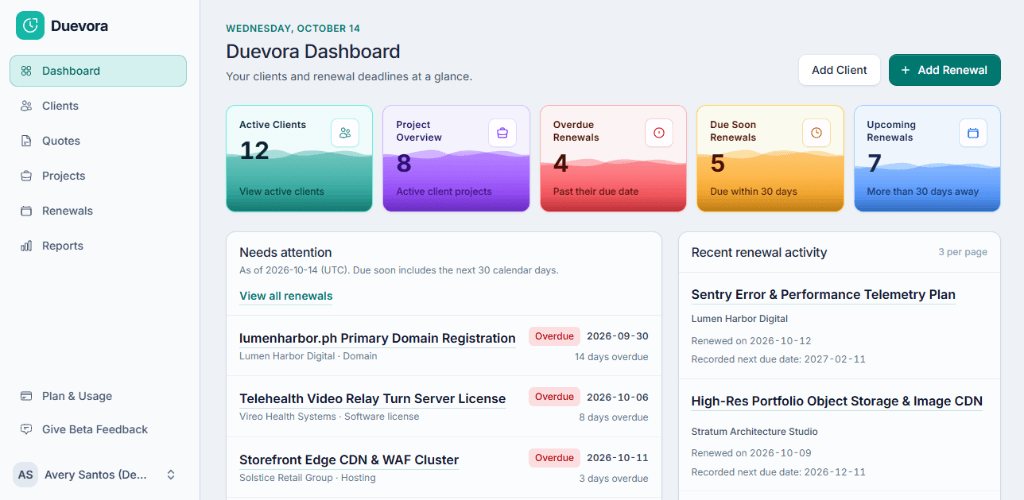Viewport: 1024px width, 500px height.
Task: Open the Renewals page
Action: coord(98,211)
